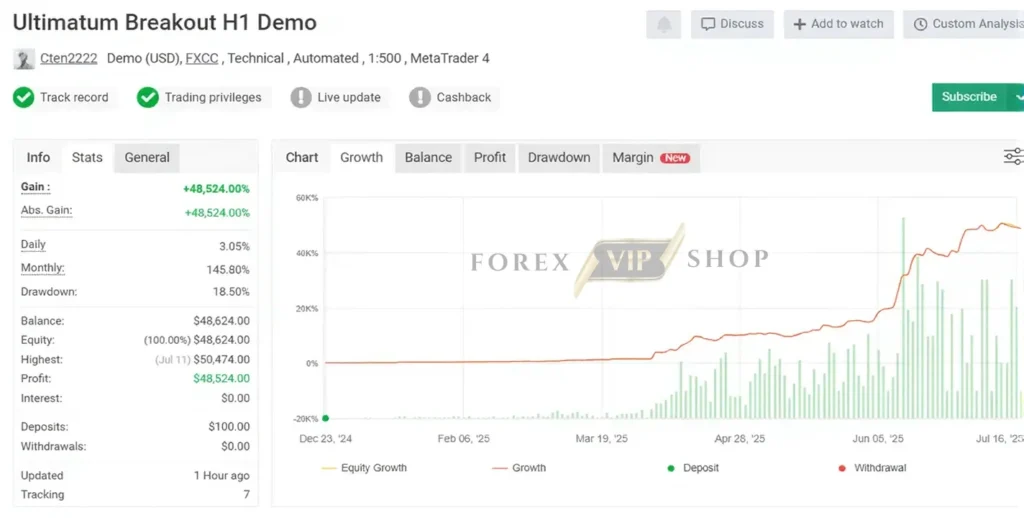Click the Cten2222 avatar thumbnail
Screen dimensions: 1024x518
tap(24, 59)
